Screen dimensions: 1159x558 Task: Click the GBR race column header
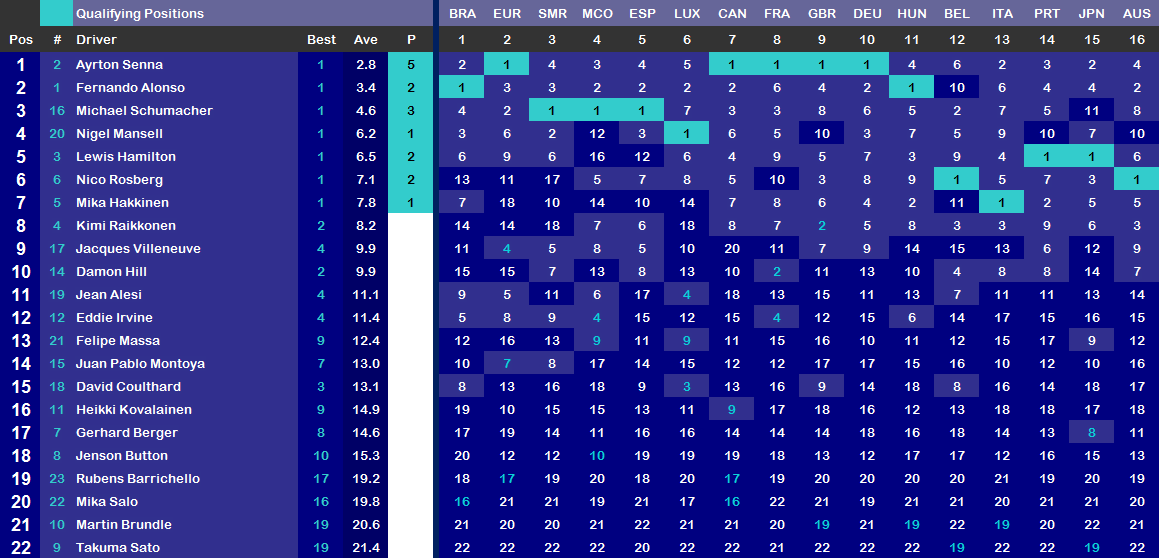click(822, 14)
